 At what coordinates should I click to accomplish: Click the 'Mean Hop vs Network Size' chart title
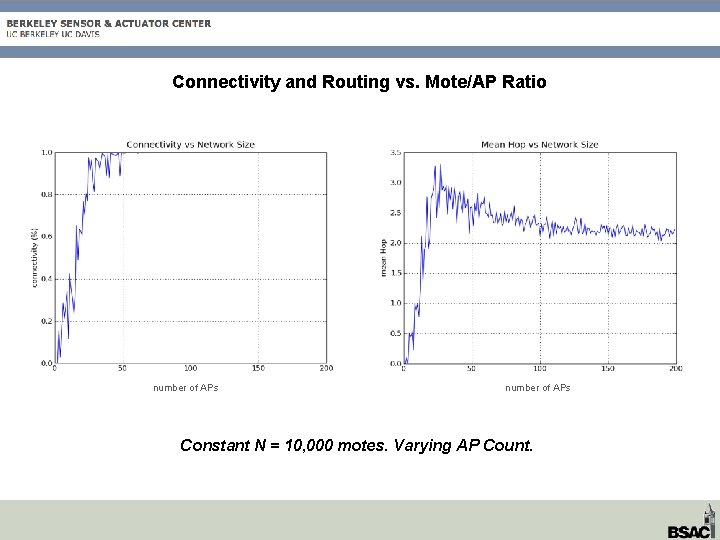[x=540, y=145]
